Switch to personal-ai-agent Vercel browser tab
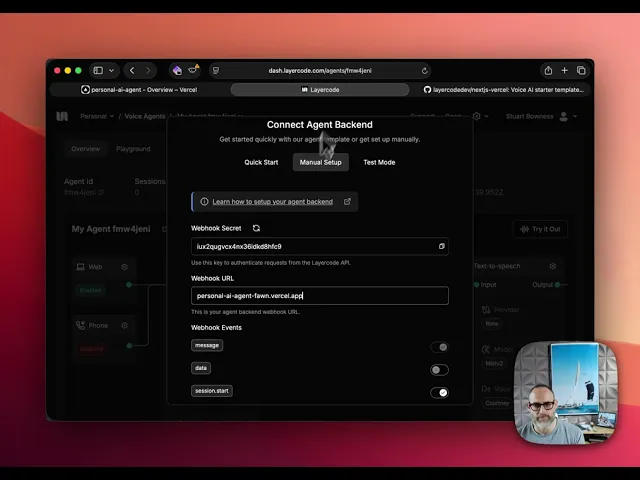Image resolution: width=640 pixels, height=480 pixels. pyautogui.click(x=139, y=90)
